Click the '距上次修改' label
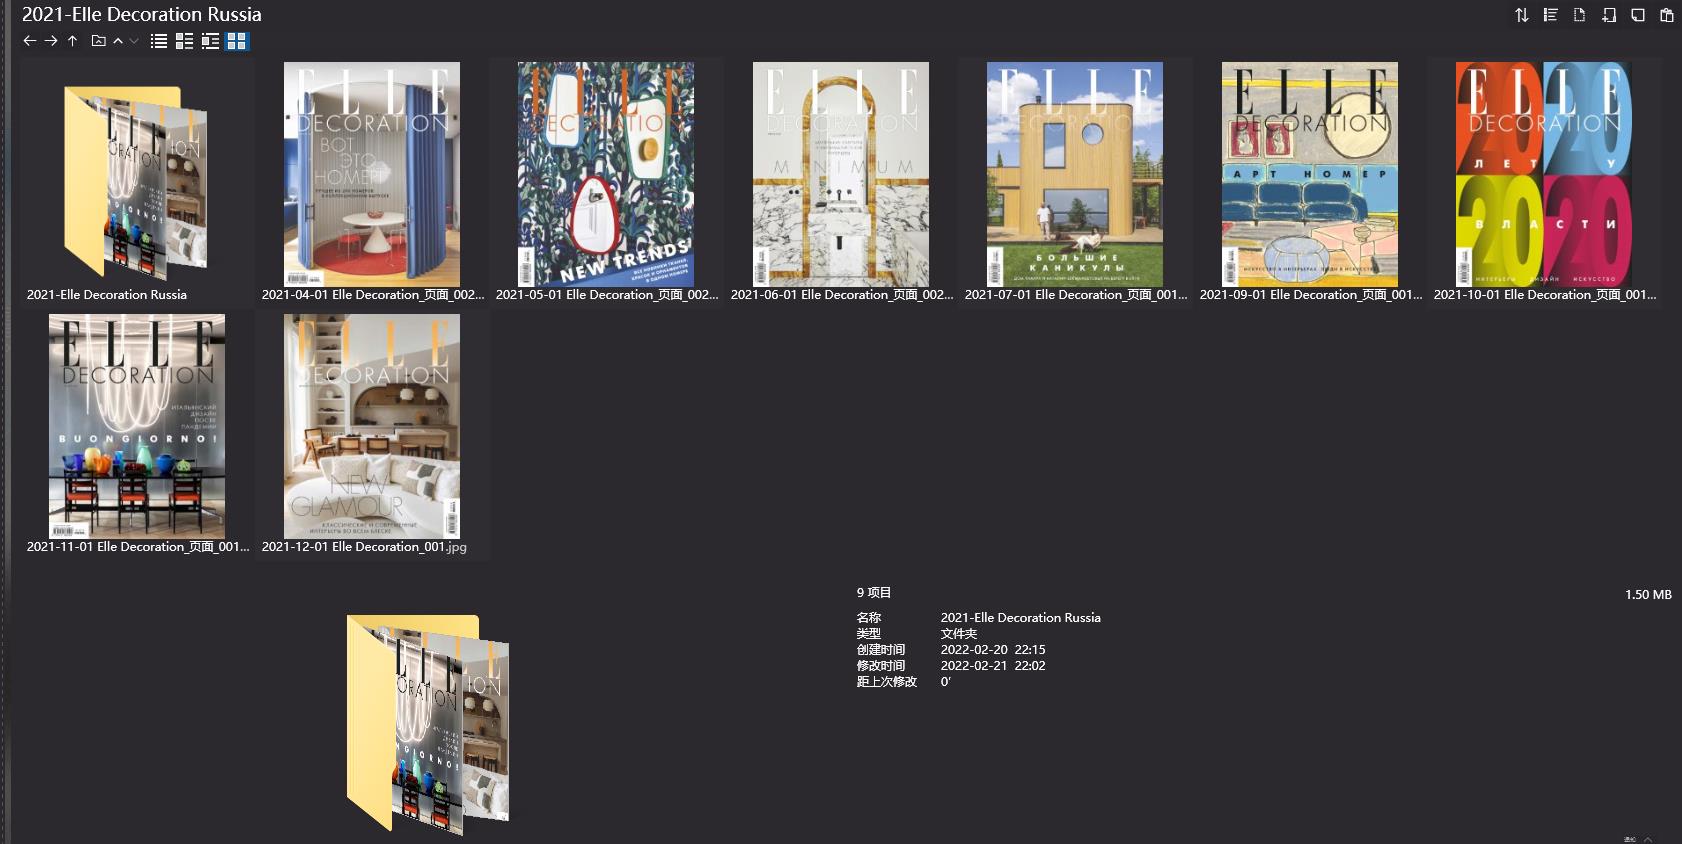The width and height of the screenshot is (1682, 844). 887,682
